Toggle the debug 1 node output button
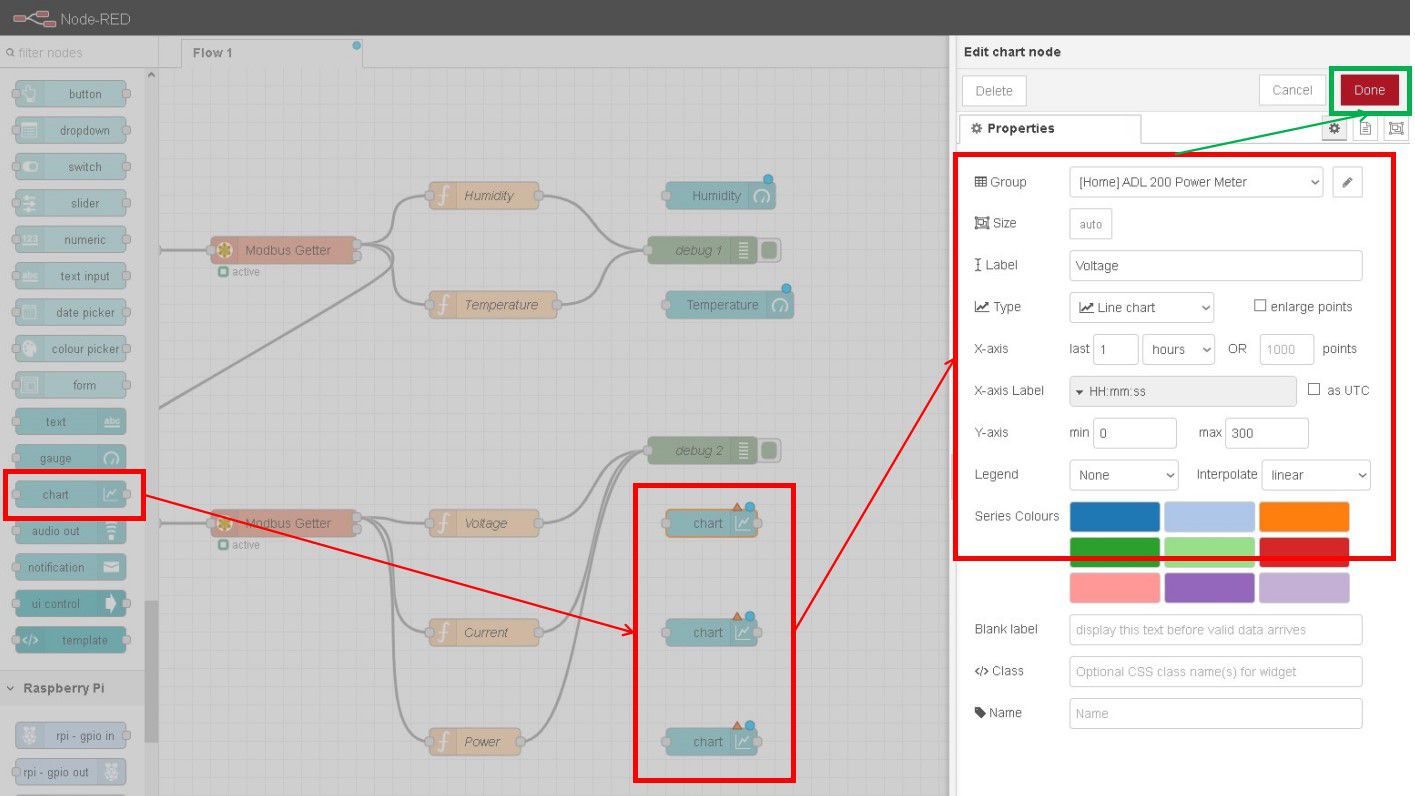Image resolution: width=1415 pixels, height=796 pixels. point(769,250)
